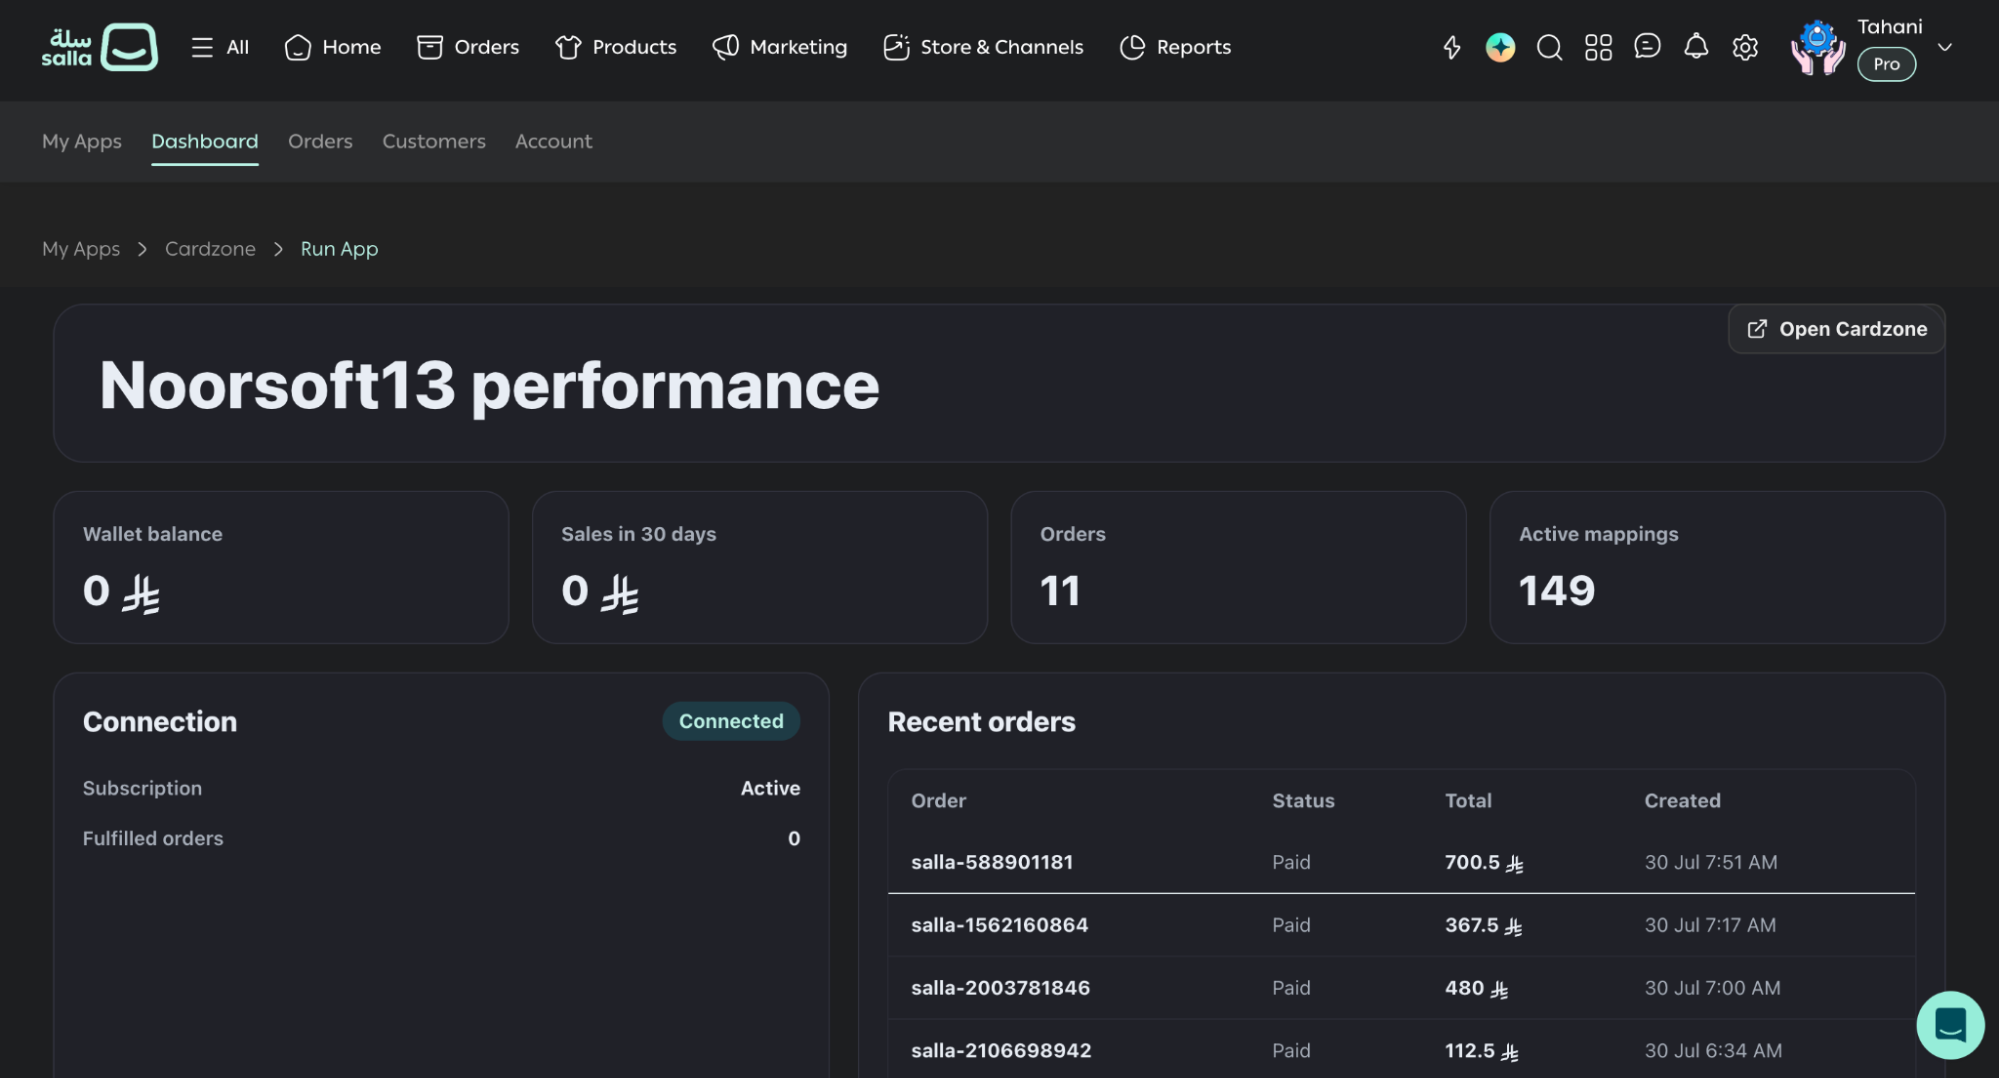Go to Home in top navigation
Viewport: 1999px width, 1078px height.
tap(333, 47)
